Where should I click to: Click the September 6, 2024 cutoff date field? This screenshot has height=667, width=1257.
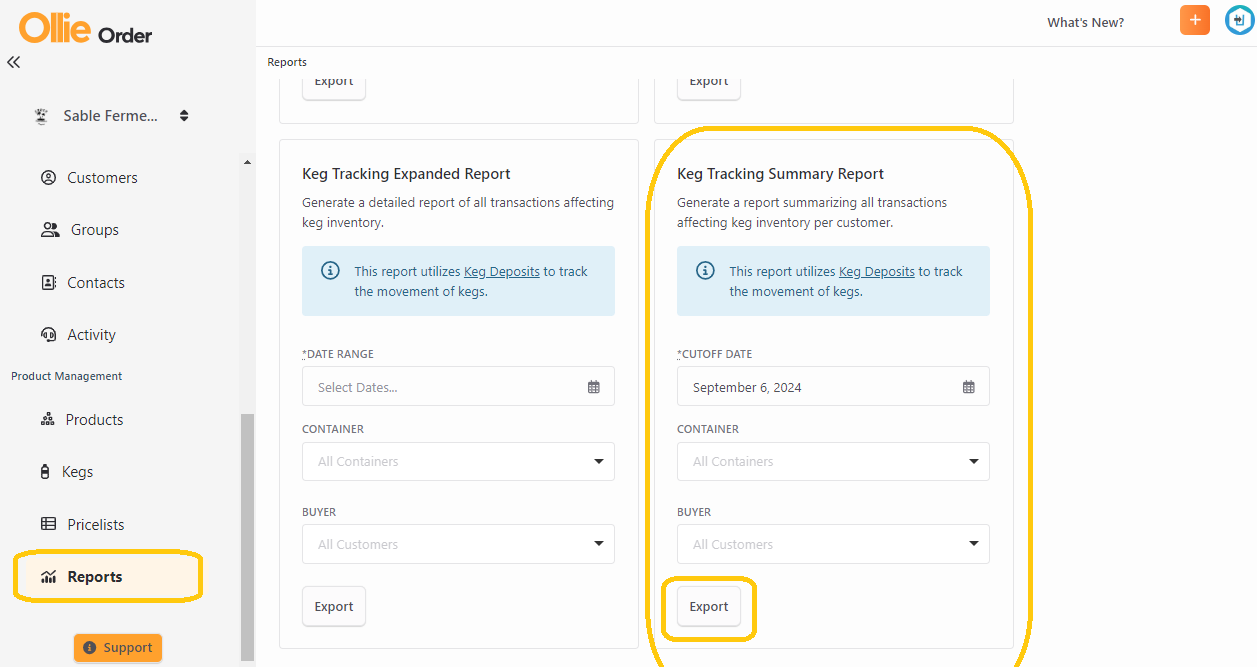tap(833, 387)
